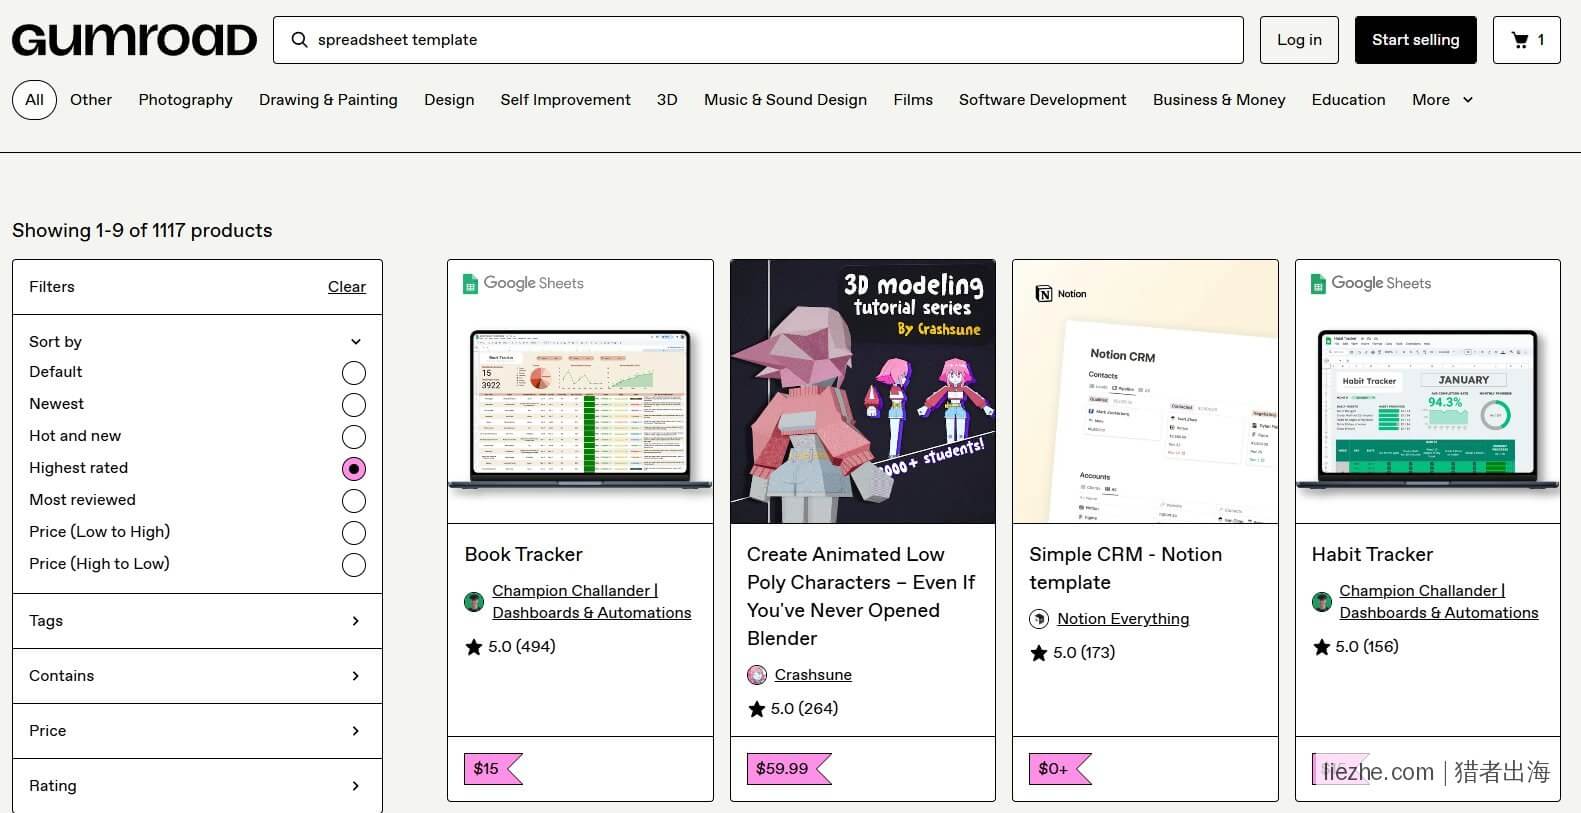The image size is (1581, 813).
Task: Click the $0+ price tag
Action: point(1060,769)
